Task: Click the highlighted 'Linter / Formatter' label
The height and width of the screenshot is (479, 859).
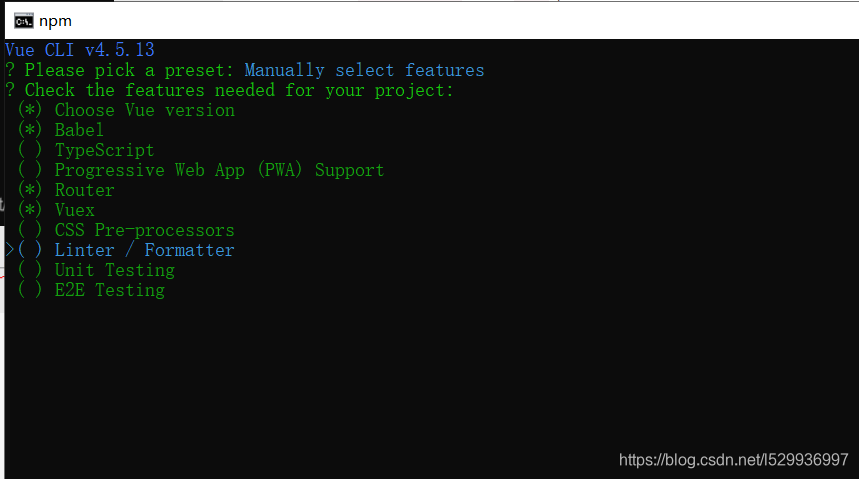Action: [145, 250]
